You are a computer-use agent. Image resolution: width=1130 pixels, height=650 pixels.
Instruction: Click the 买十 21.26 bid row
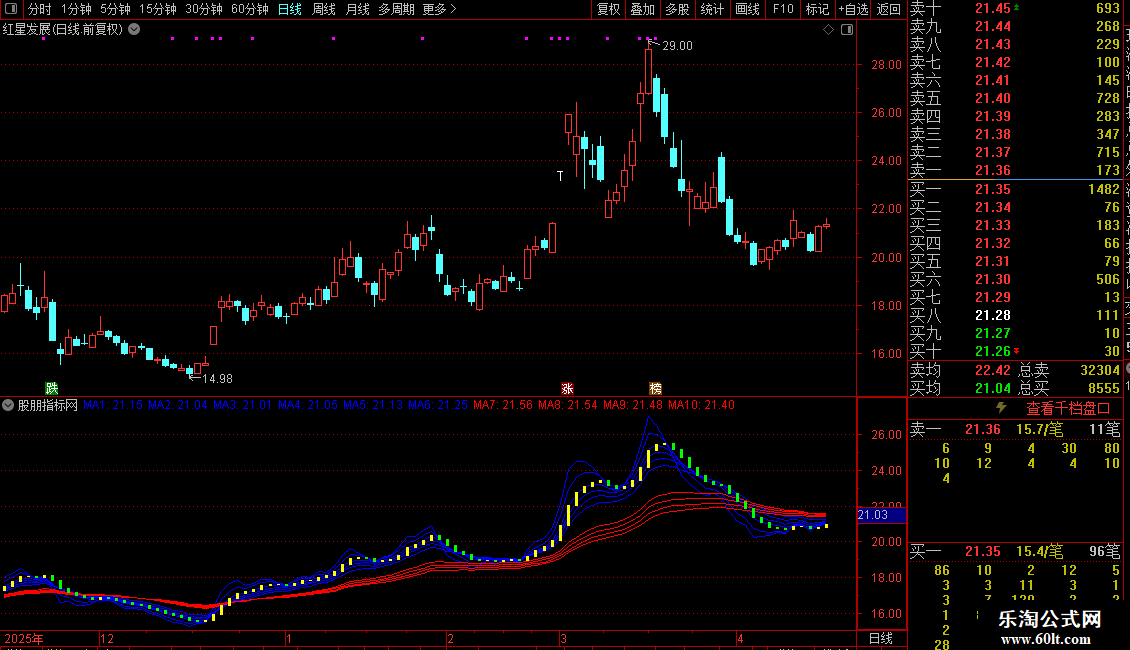click(x=1015, y=351)
